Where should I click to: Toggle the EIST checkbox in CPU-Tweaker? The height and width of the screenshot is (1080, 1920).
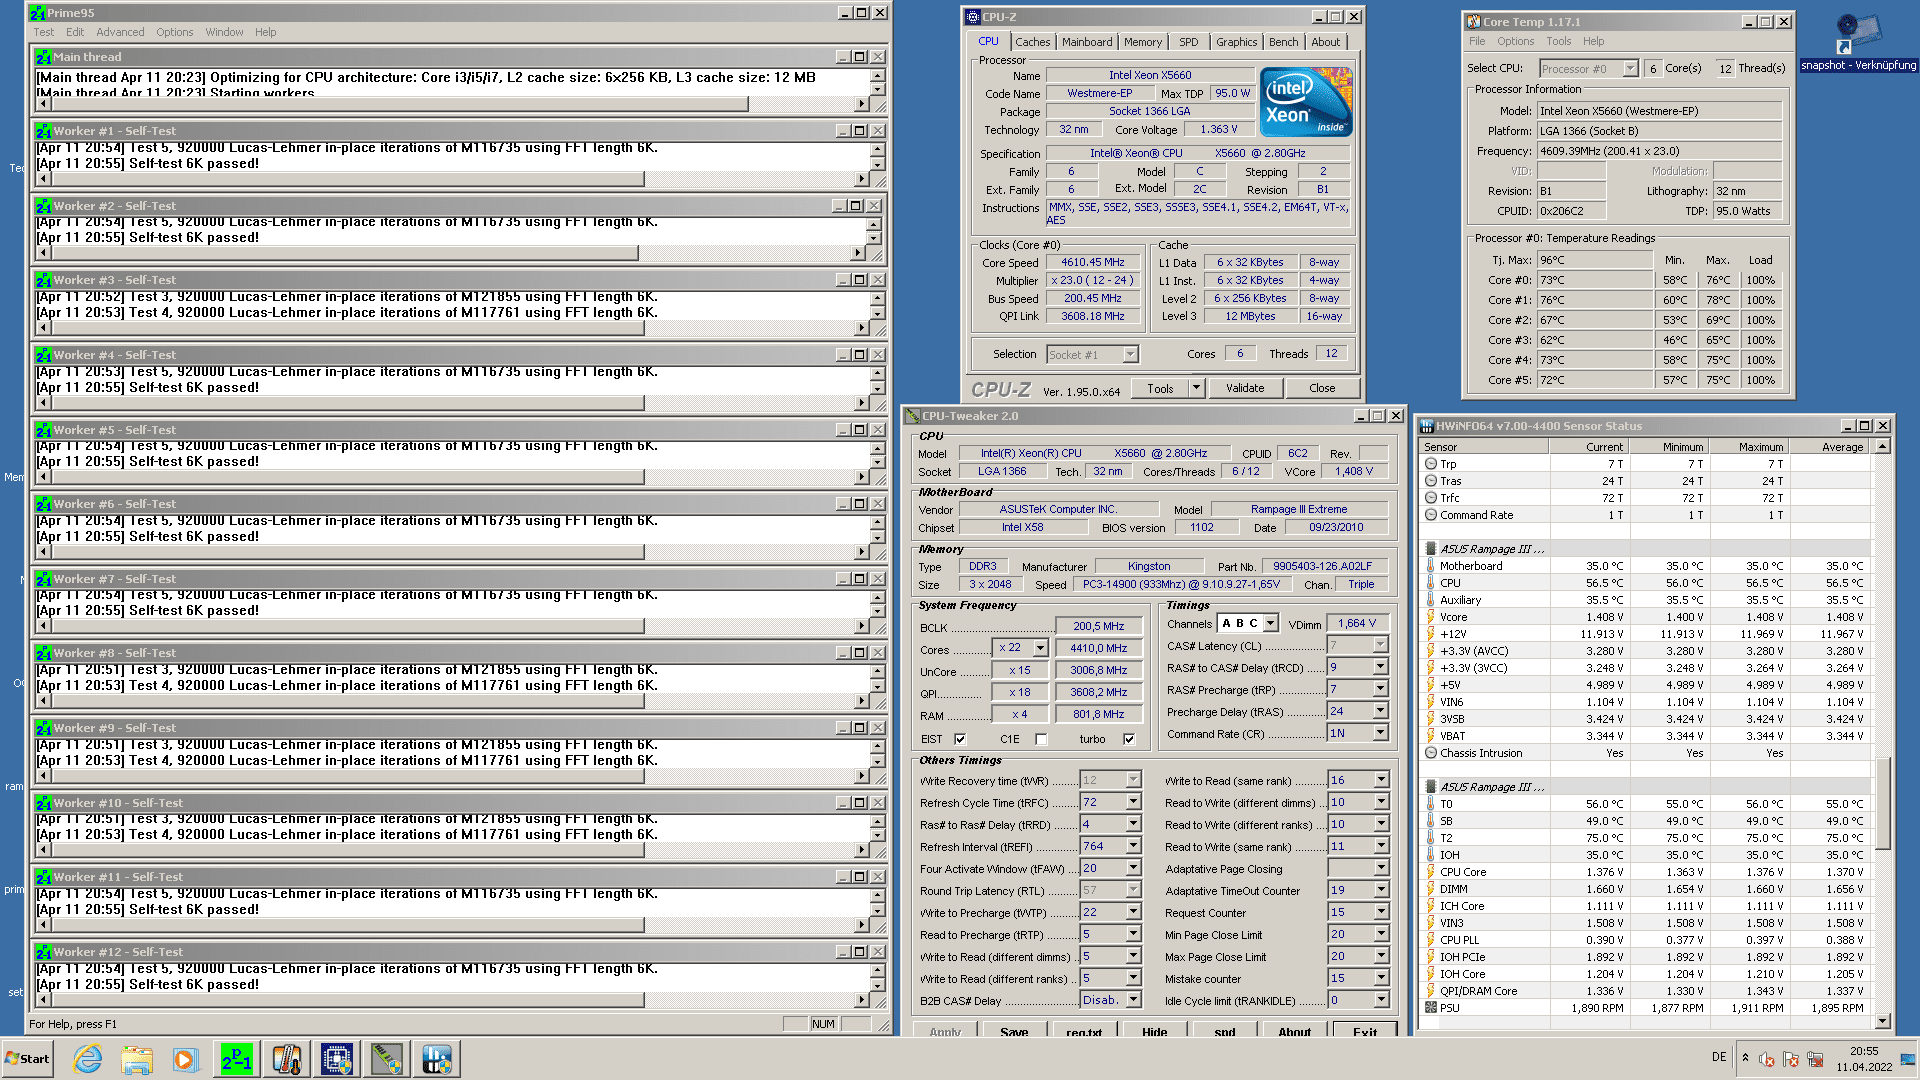coord(960,739)
